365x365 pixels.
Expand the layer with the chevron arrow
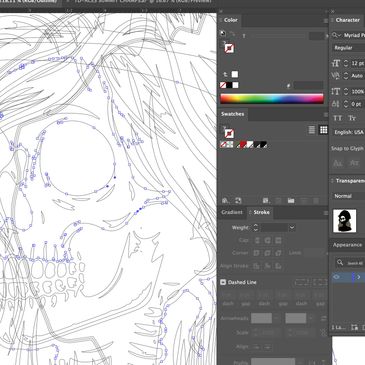coord(359,277)
